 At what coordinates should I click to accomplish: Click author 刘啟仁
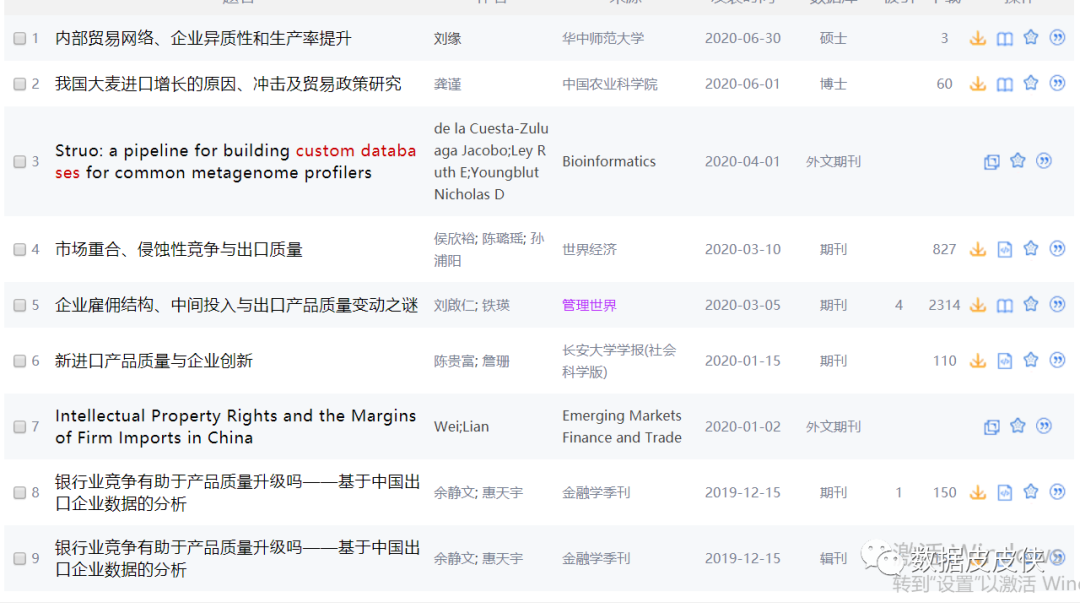pos(455,305)
